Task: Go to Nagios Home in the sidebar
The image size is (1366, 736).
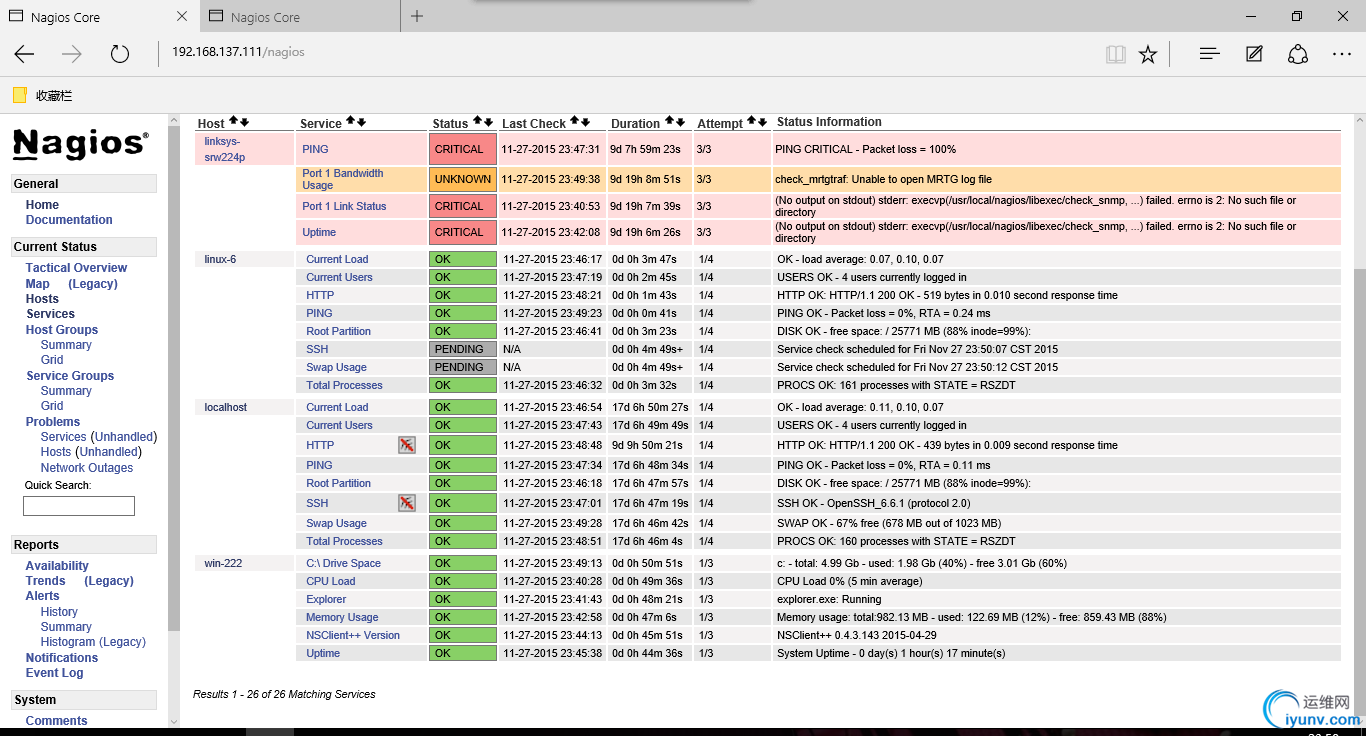Action: point(42,205)
